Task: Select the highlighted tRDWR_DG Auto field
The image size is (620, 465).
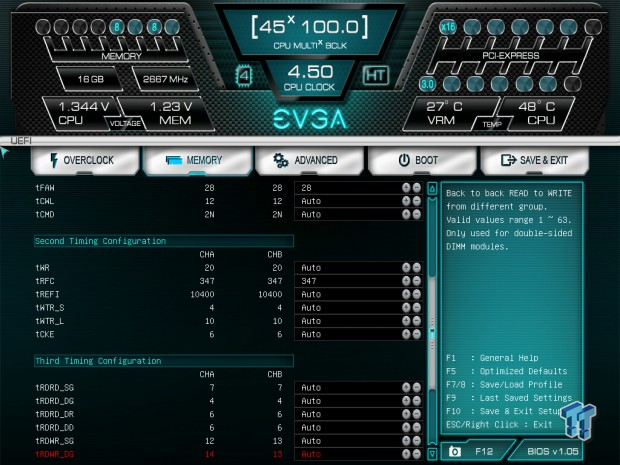Action: click(x=358, y=454)
